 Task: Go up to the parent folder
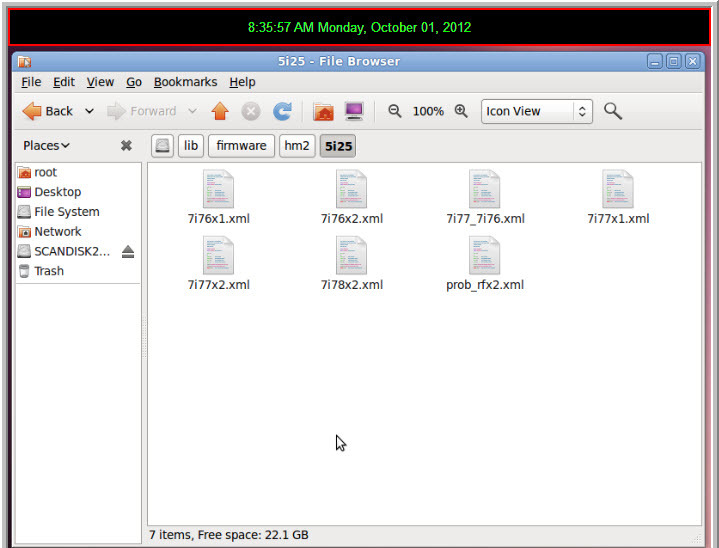coord(220,111)
